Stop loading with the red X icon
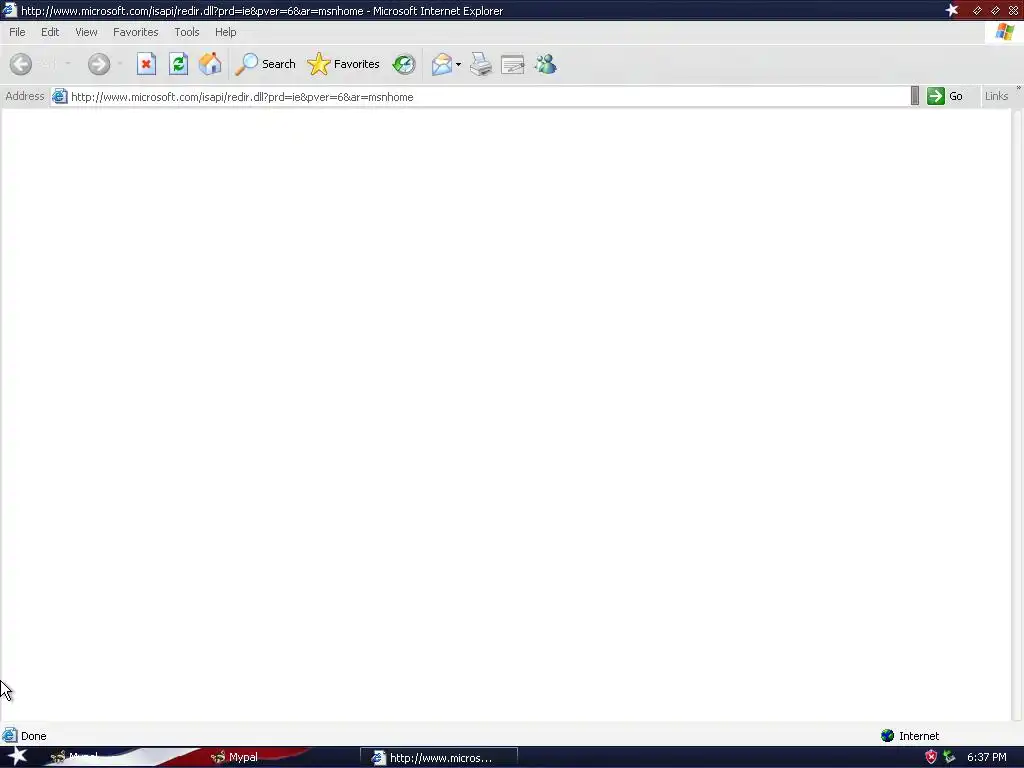This screenshot has width=1024, height=768. [146, 64]
